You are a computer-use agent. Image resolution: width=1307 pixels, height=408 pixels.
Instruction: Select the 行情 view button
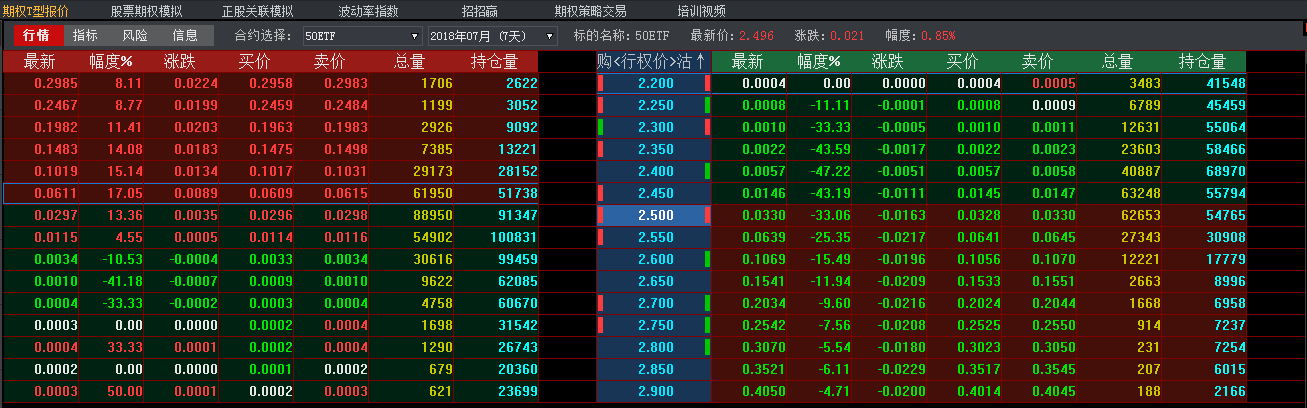point(36,35)
